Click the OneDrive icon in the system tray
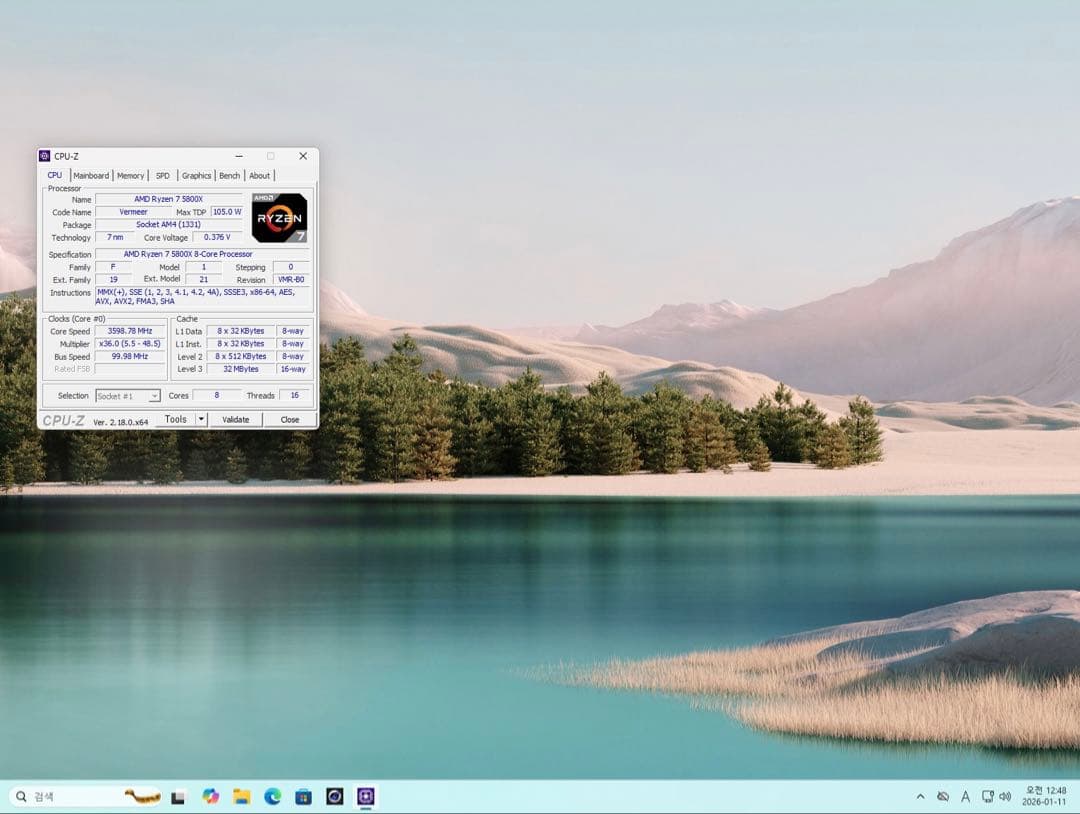Screen dimensions: 1080x814 point(943,796)
